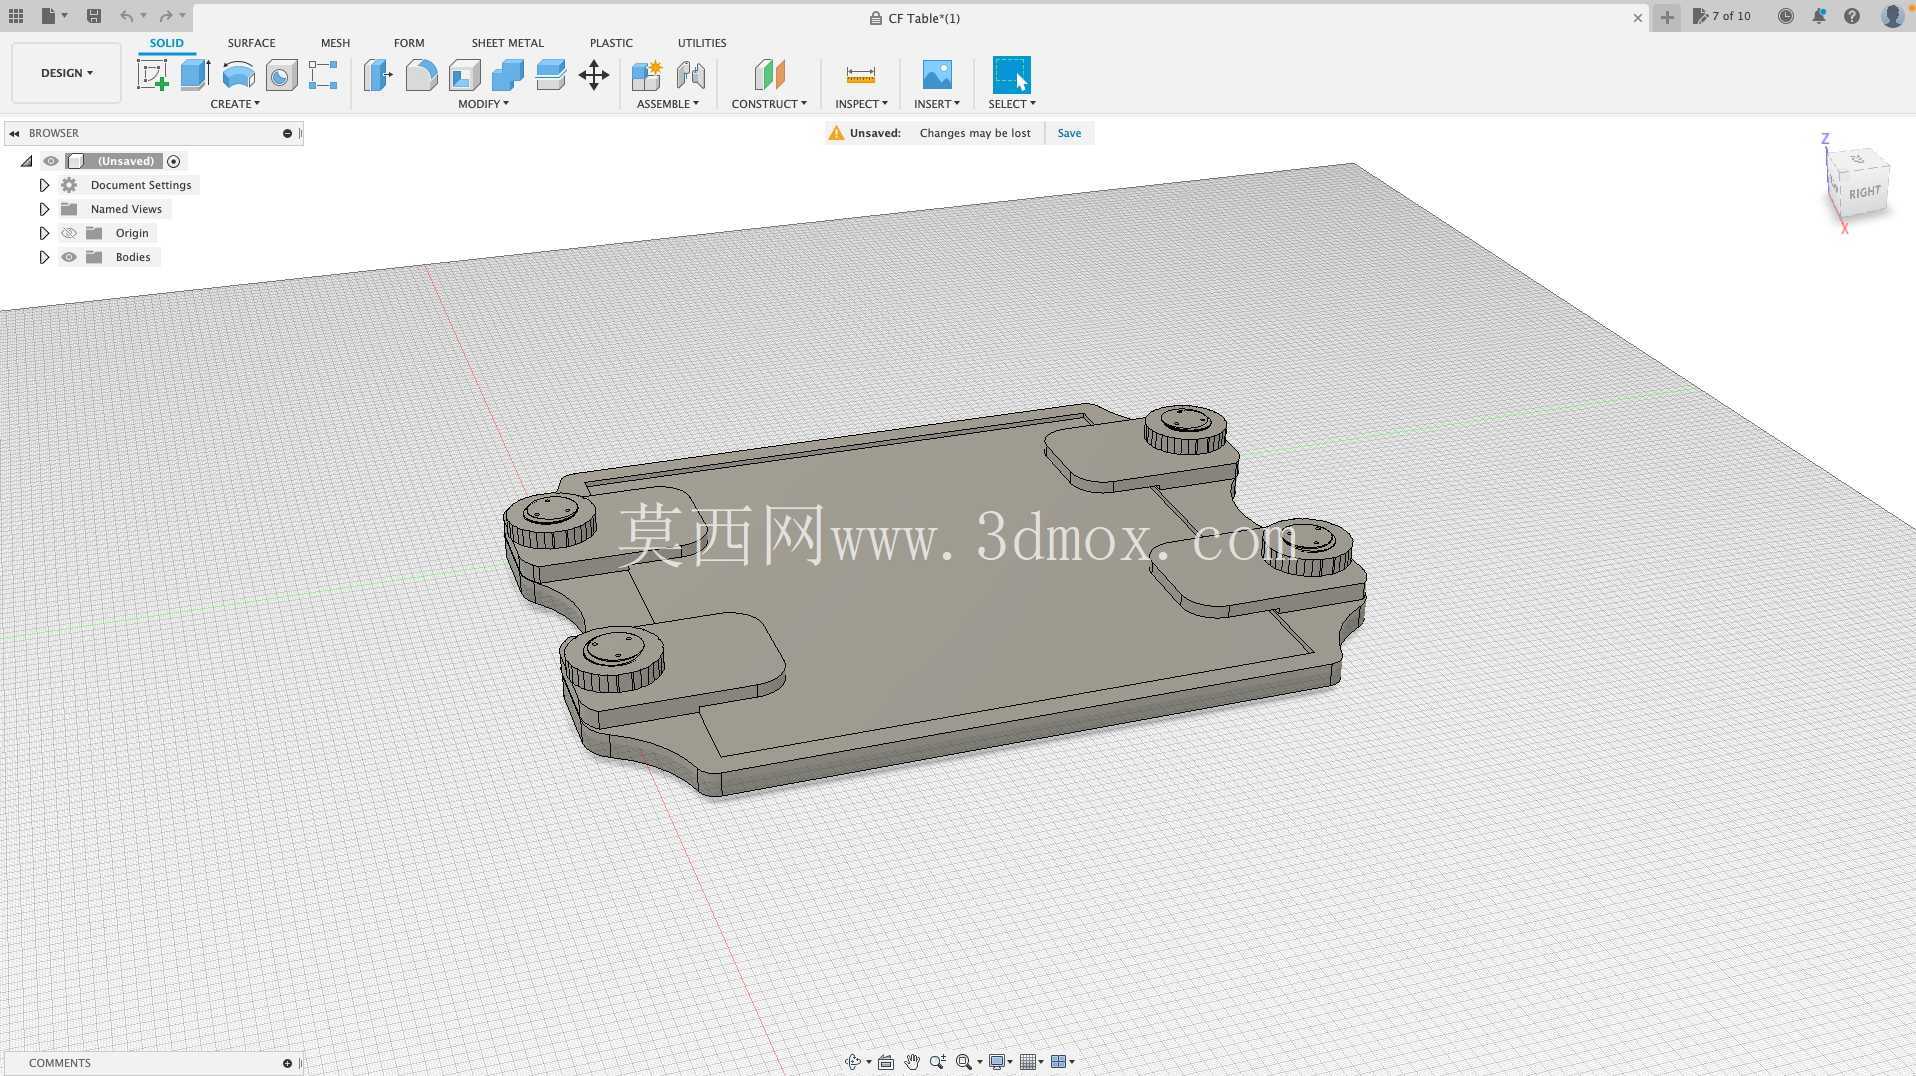Click the Save link in unsaved warning
Image resolution: width=1916 pixels, height=1076 pixels.
coord(1069,133)
